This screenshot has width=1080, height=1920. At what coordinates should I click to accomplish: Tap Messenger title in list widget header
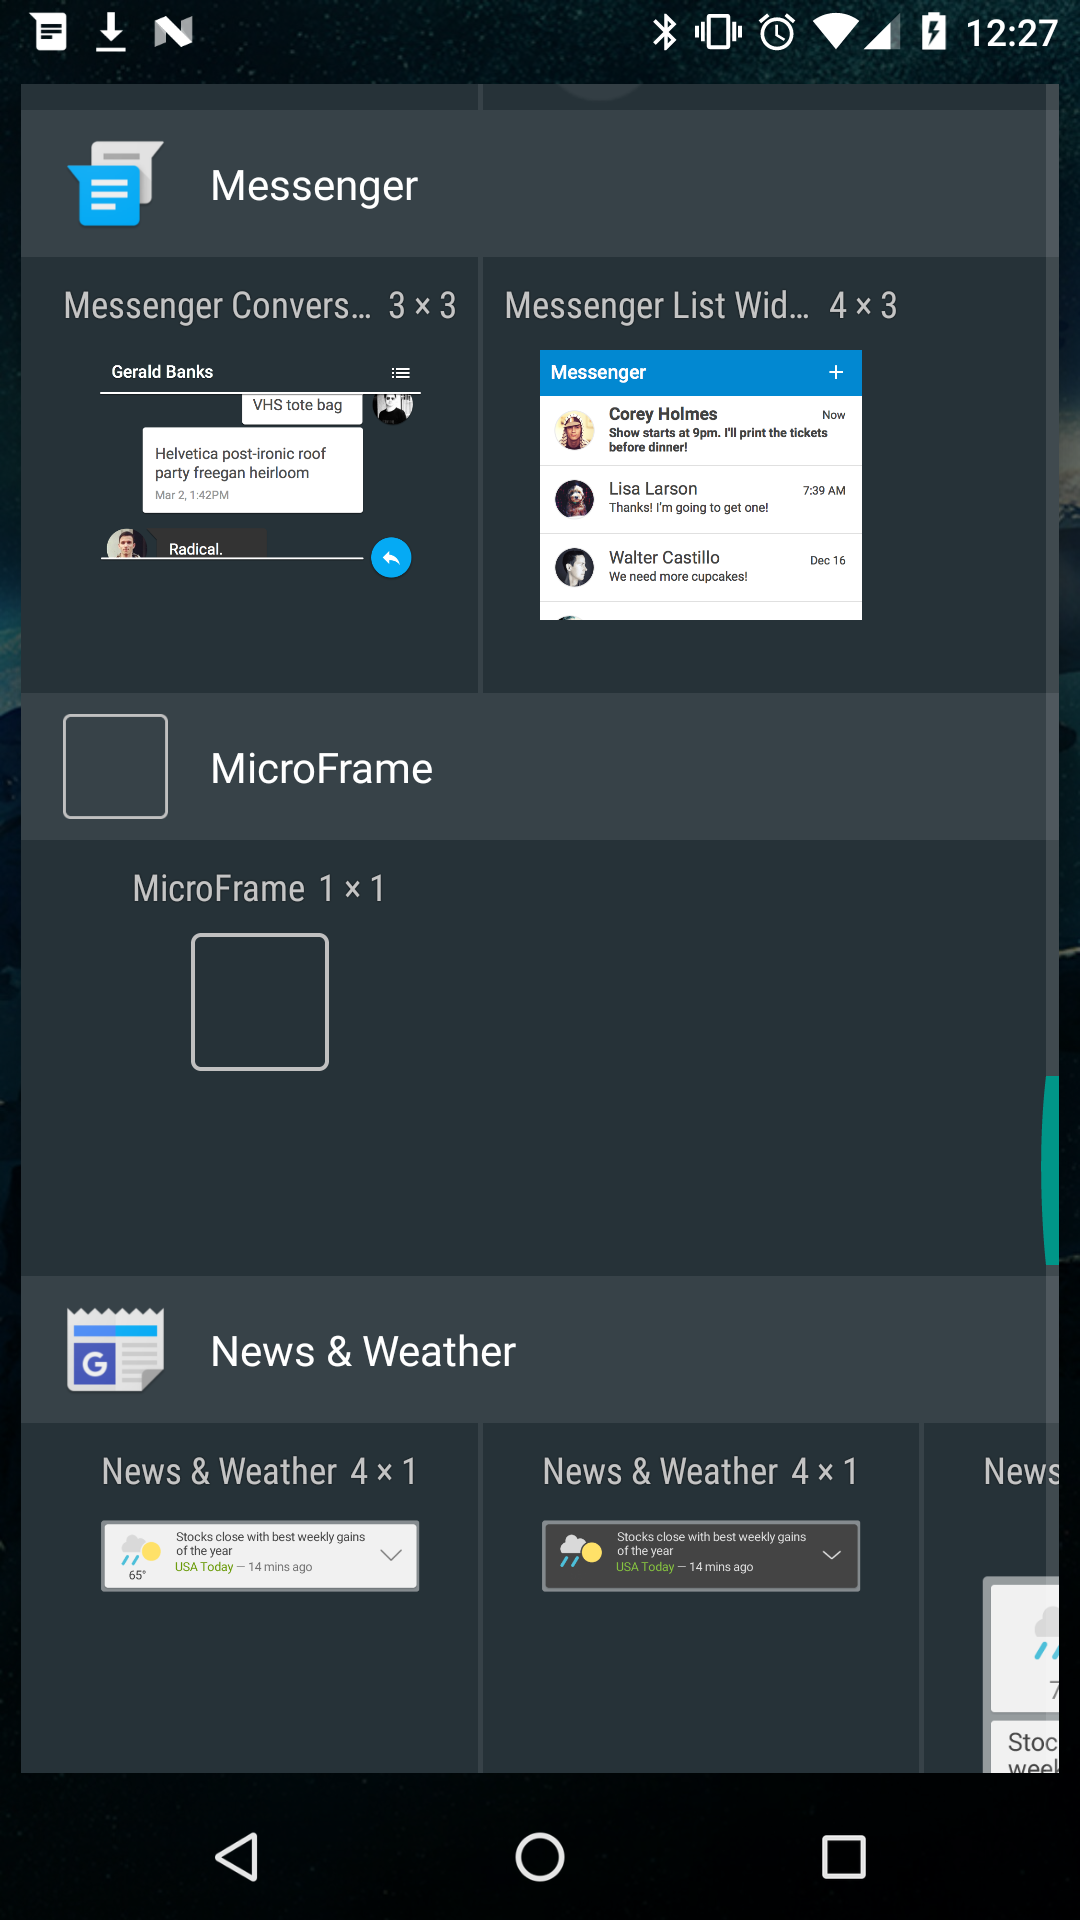pos(598,372)
